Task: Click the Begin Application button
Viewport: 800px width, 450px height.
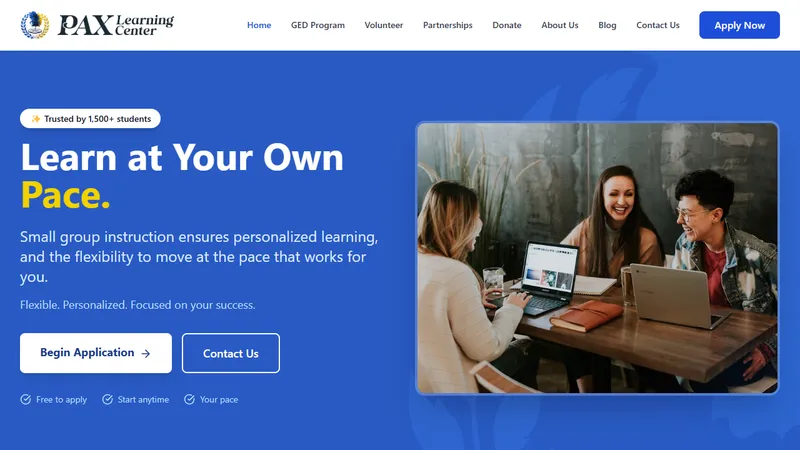Action: [x=96, y=353]
